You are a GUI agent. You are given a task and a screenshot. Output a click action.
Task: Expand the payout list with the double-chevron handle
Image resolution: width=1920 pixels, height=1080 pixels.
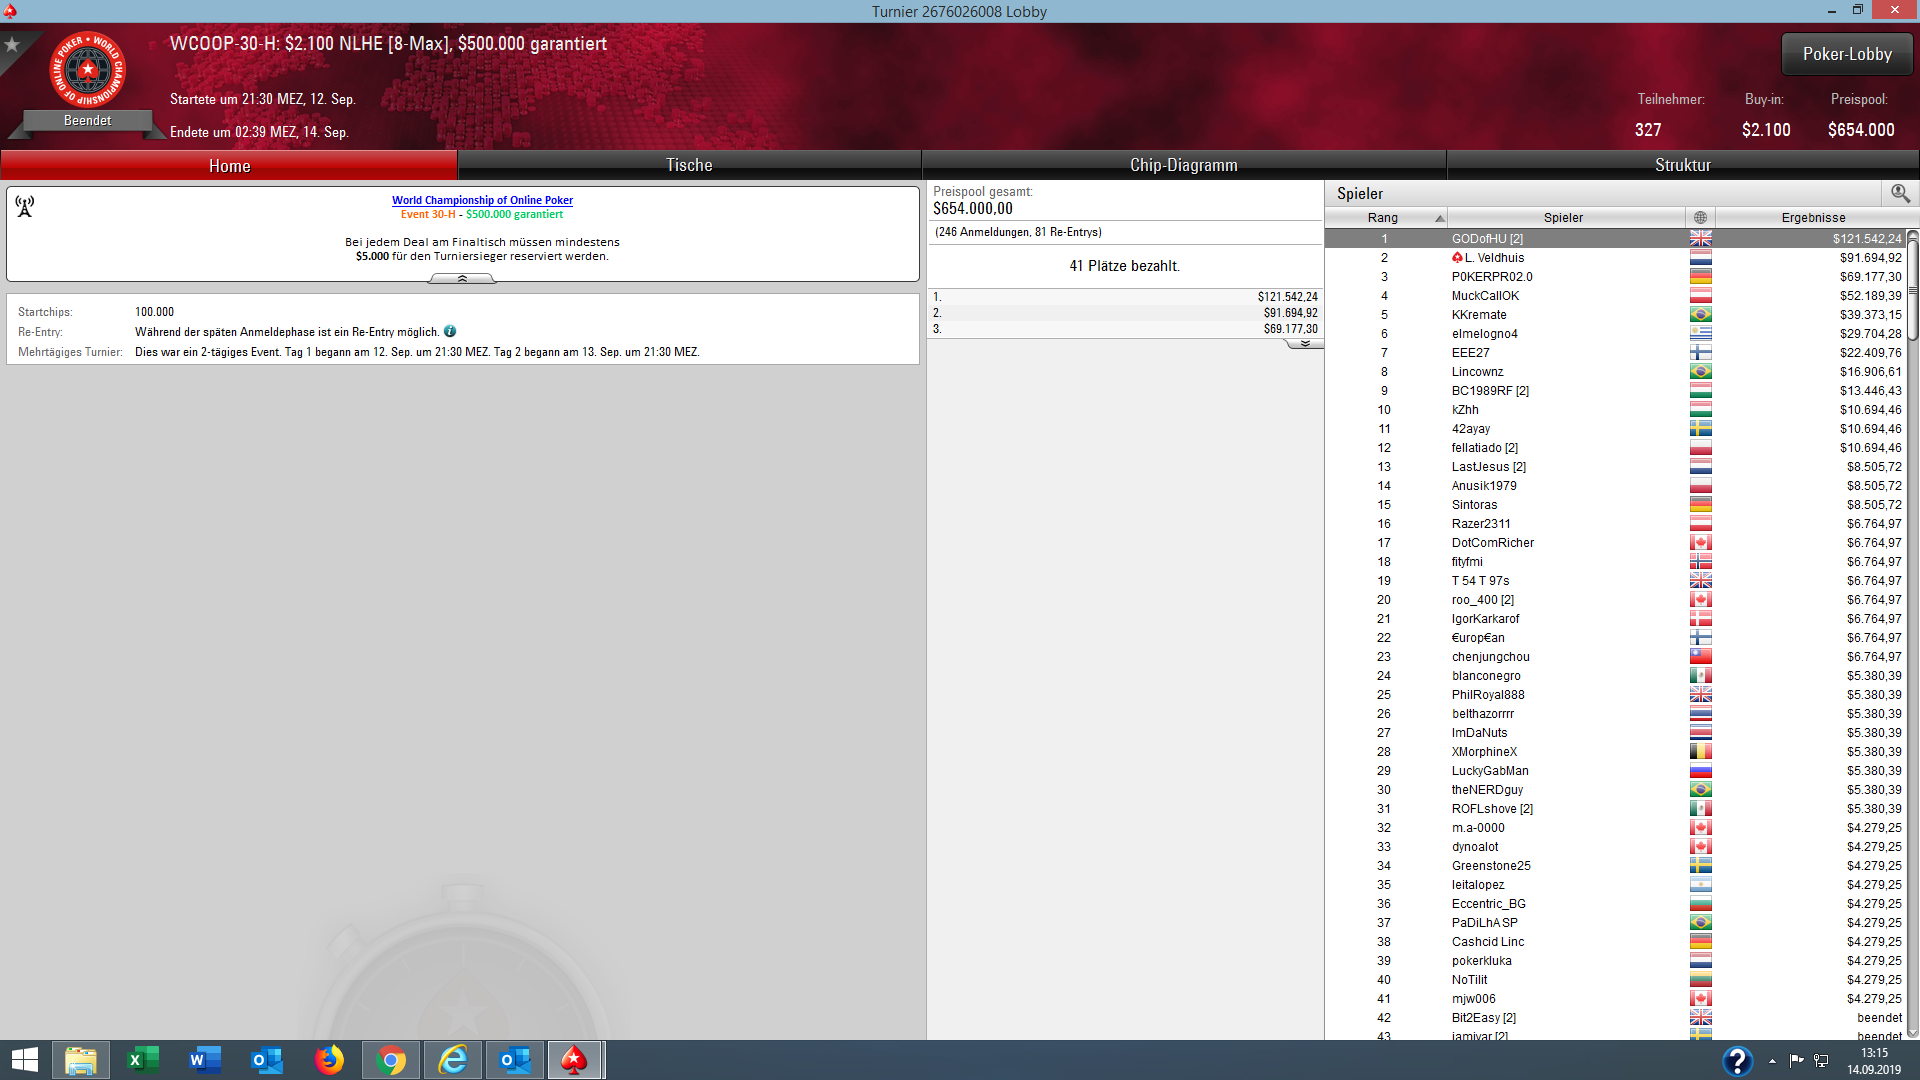click(1304, 344)
